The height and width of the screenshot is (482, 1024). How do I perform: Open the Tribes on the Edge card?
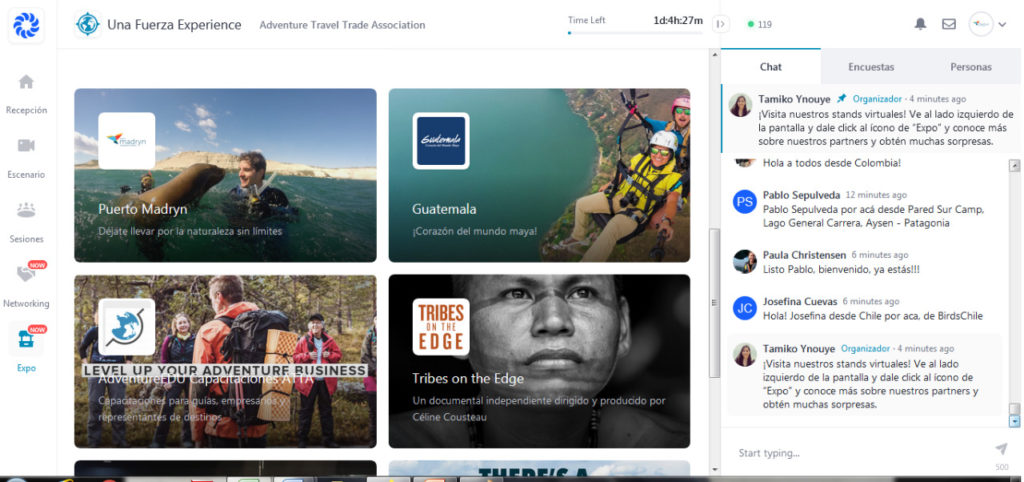click(x=539, y=361)
